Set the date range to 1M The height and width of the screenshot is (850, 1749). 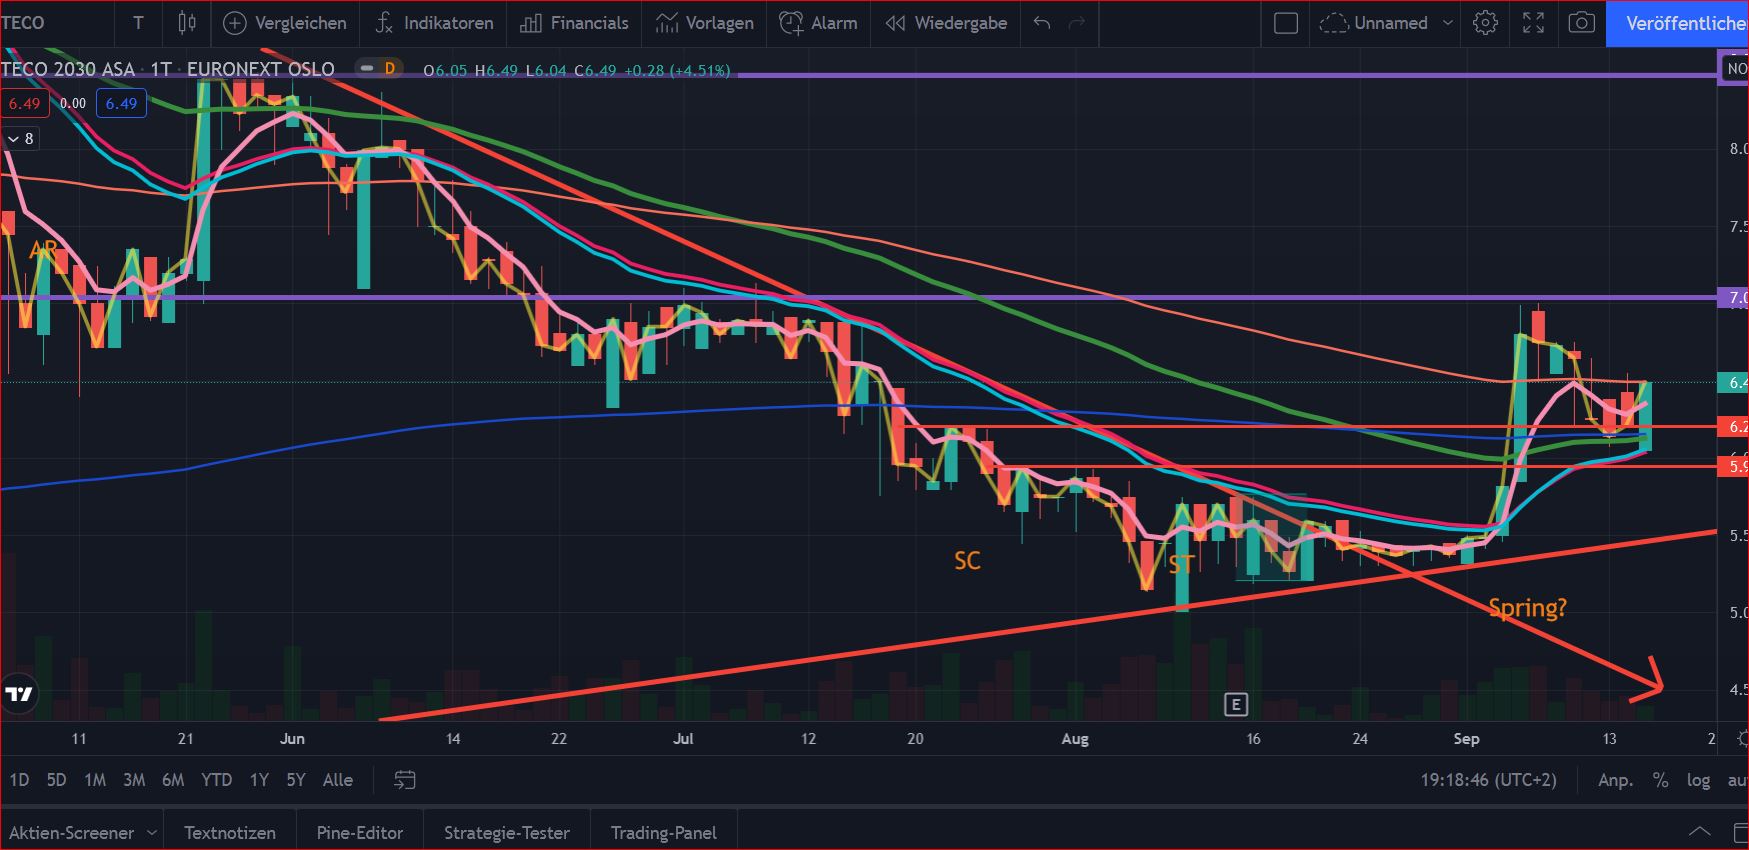pos(95,780)
